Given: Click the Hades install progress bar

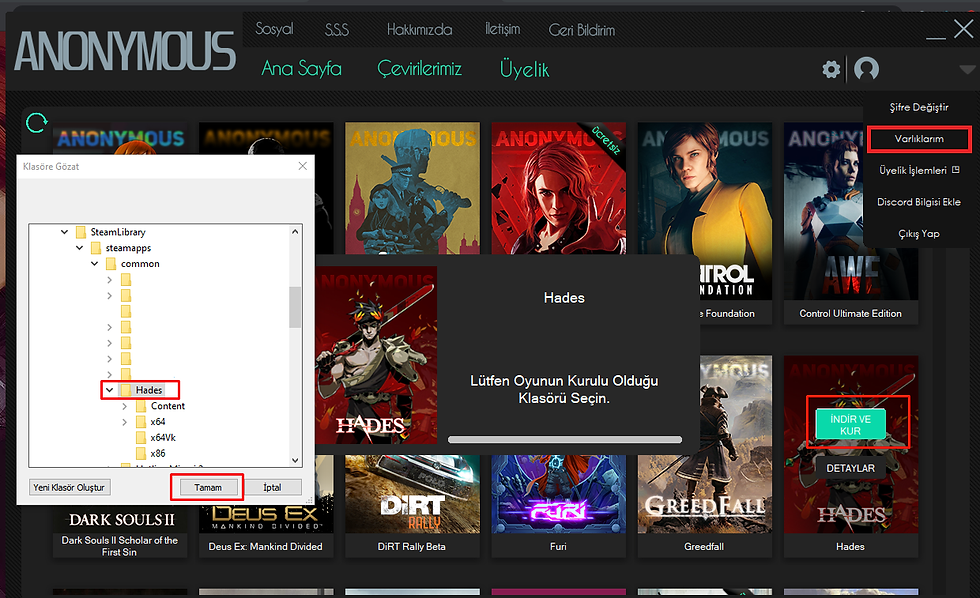Looking at the screenshot, I should (565, 440).
